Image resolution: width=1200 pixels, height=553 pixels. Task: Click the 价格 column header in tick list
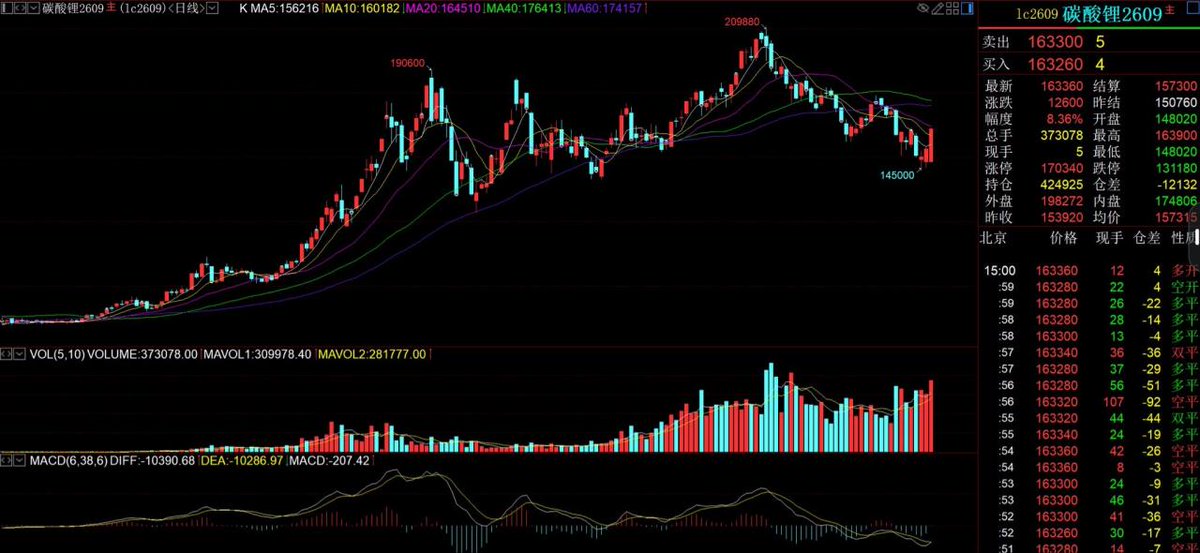pos(1063,238)
